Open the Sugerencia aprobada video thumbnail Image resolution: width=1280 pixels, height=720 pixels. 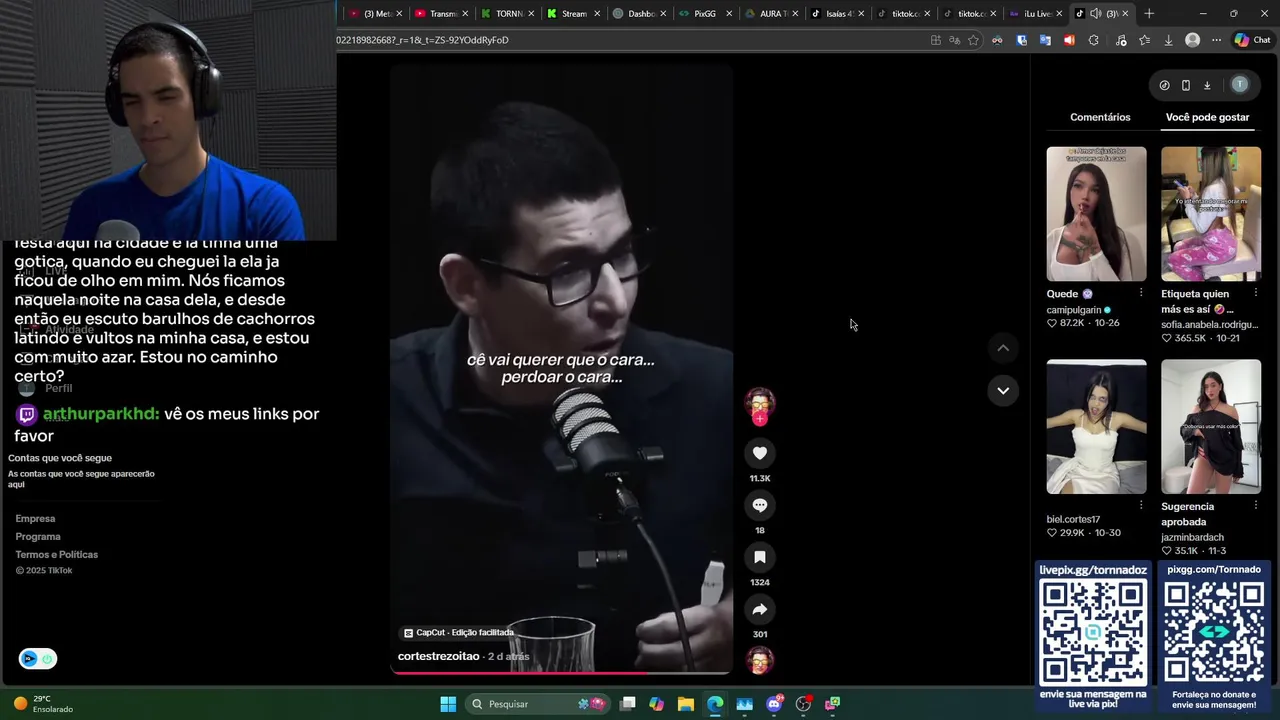tap(1211, 427)
